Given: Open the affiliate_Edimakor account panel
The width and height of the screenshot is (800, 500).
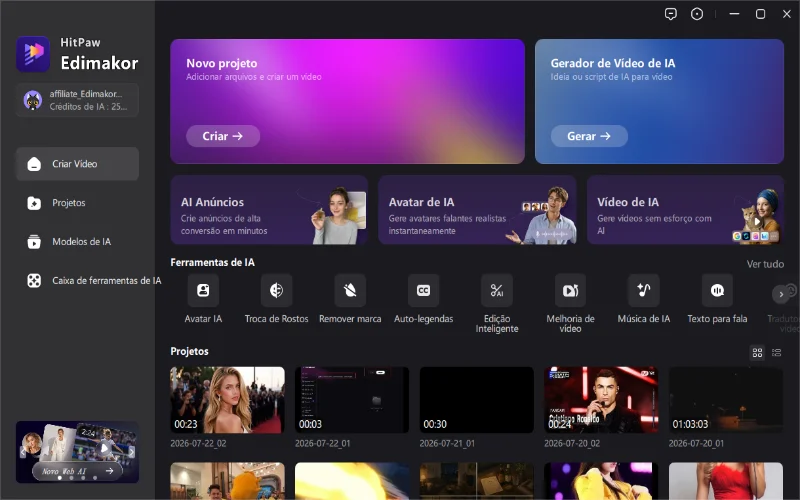Looking at the screenshot, I should coord(77,100).
